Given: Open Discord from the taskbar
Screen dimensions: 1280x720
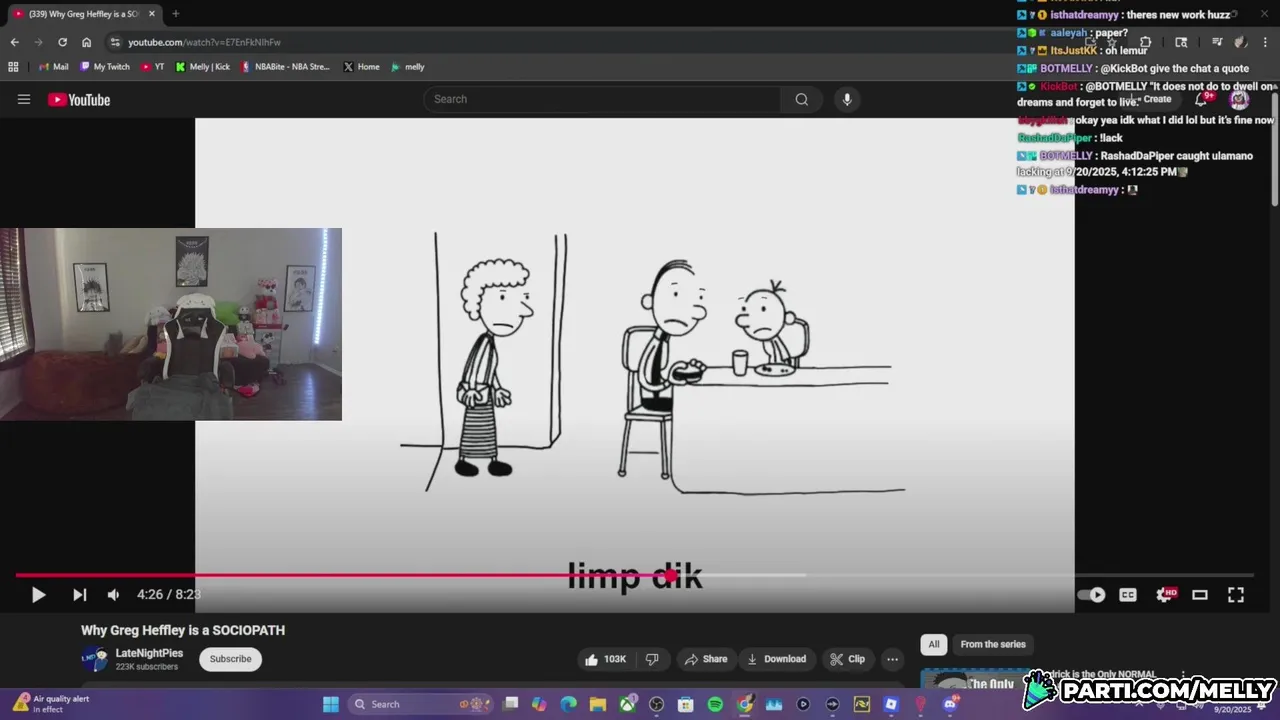Looking at the screenshot, I should click(950, 704).
